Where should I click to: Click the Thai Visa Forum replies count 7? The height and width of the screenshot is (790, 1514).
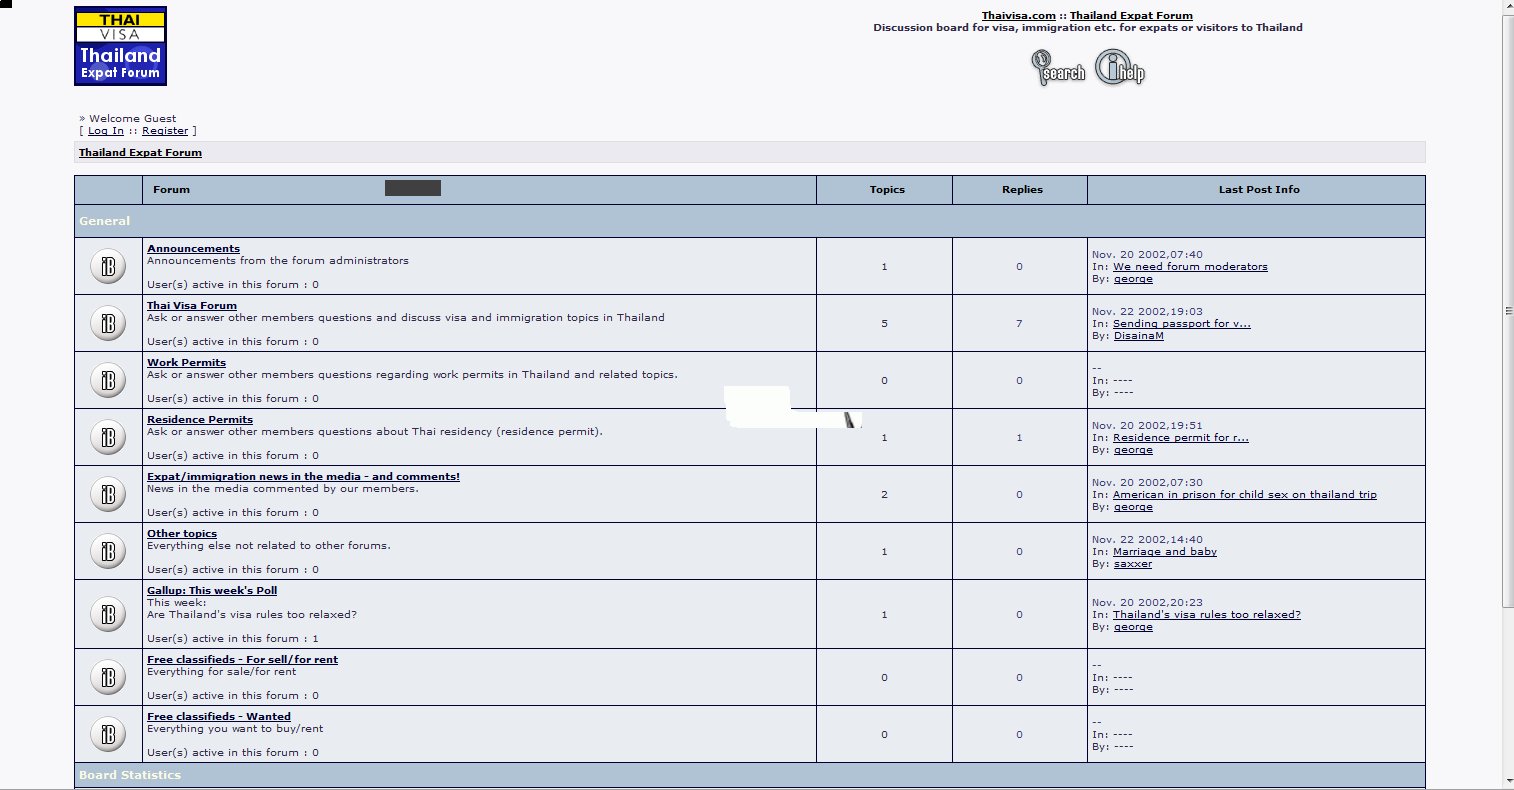[1019, 323]
